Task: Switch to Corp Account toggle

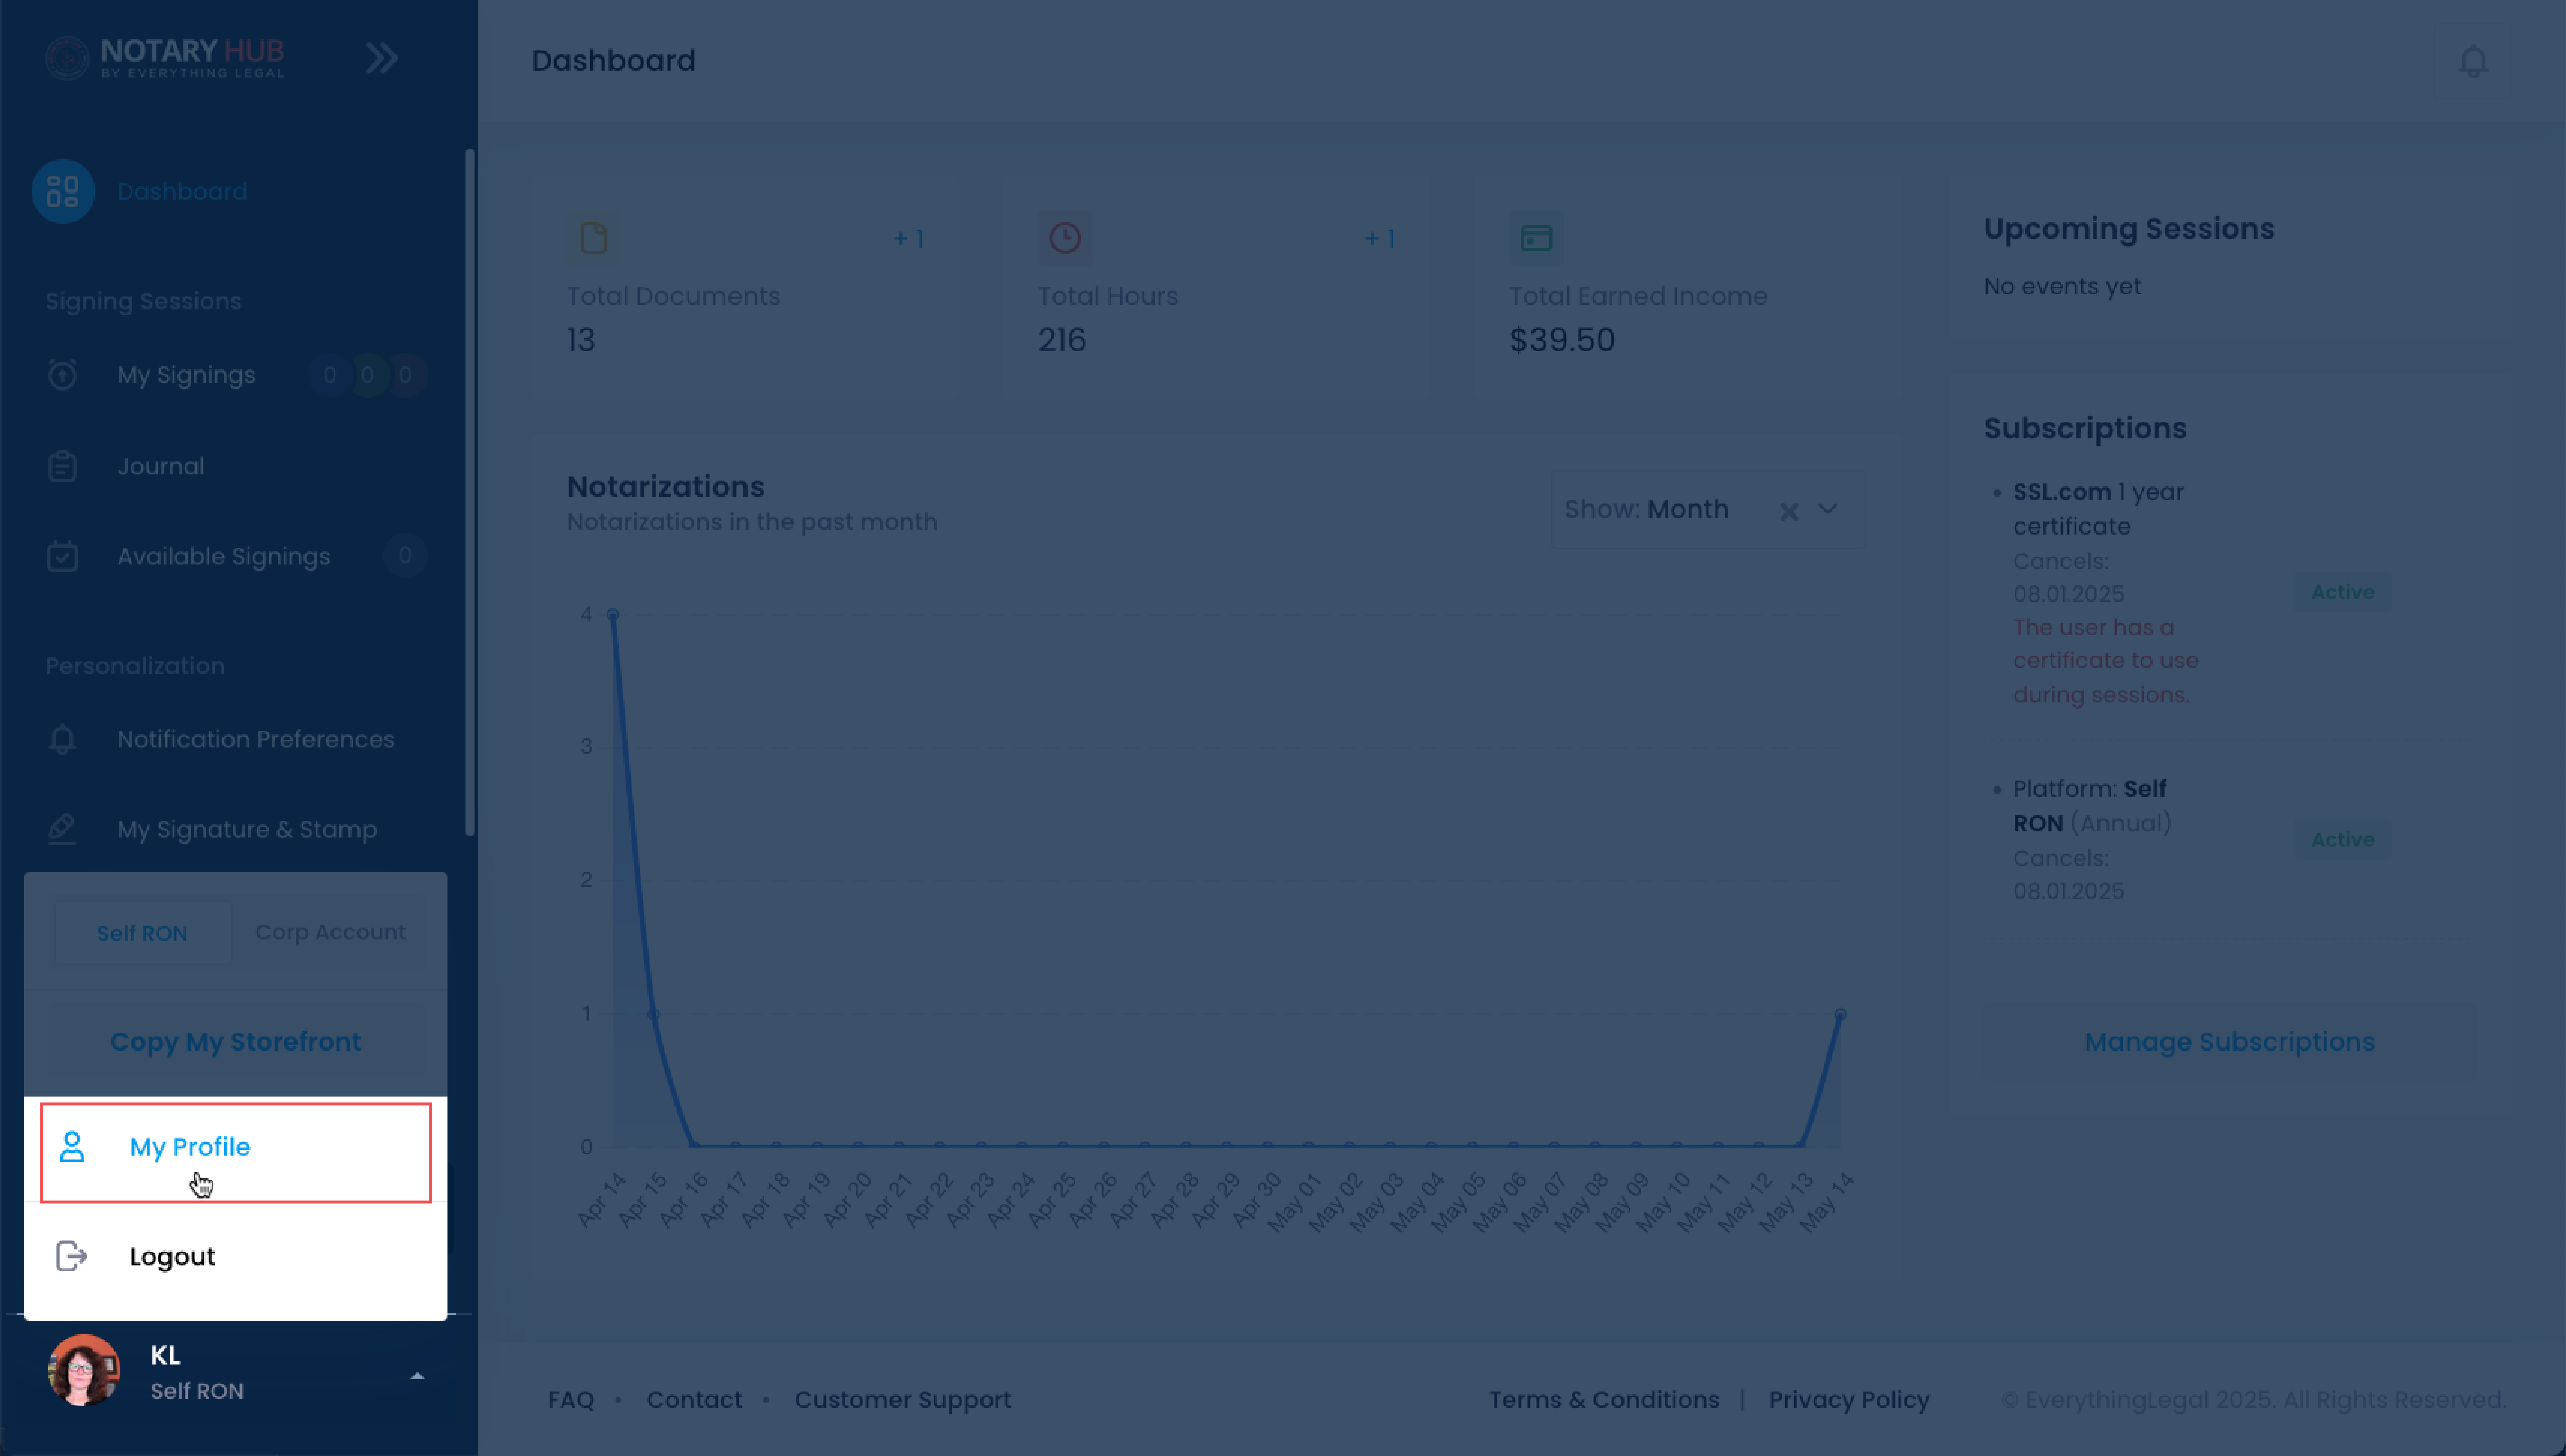Action: [330, 932]
